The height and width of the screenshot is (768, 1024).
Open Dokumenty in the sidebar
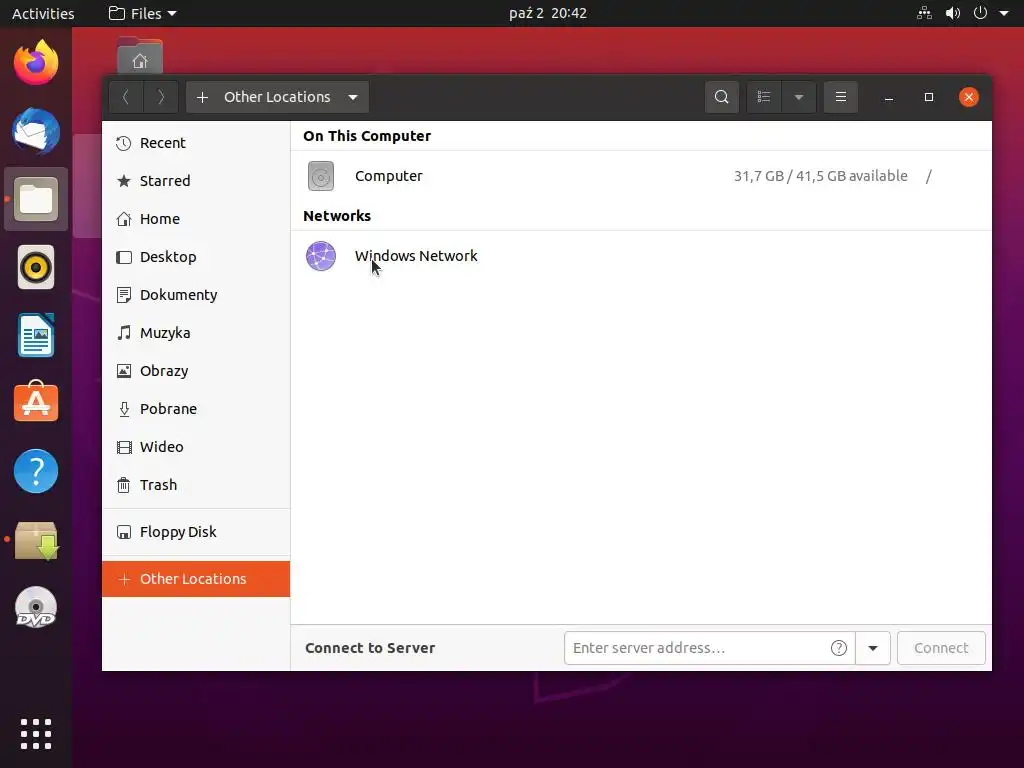click(196, 295)
